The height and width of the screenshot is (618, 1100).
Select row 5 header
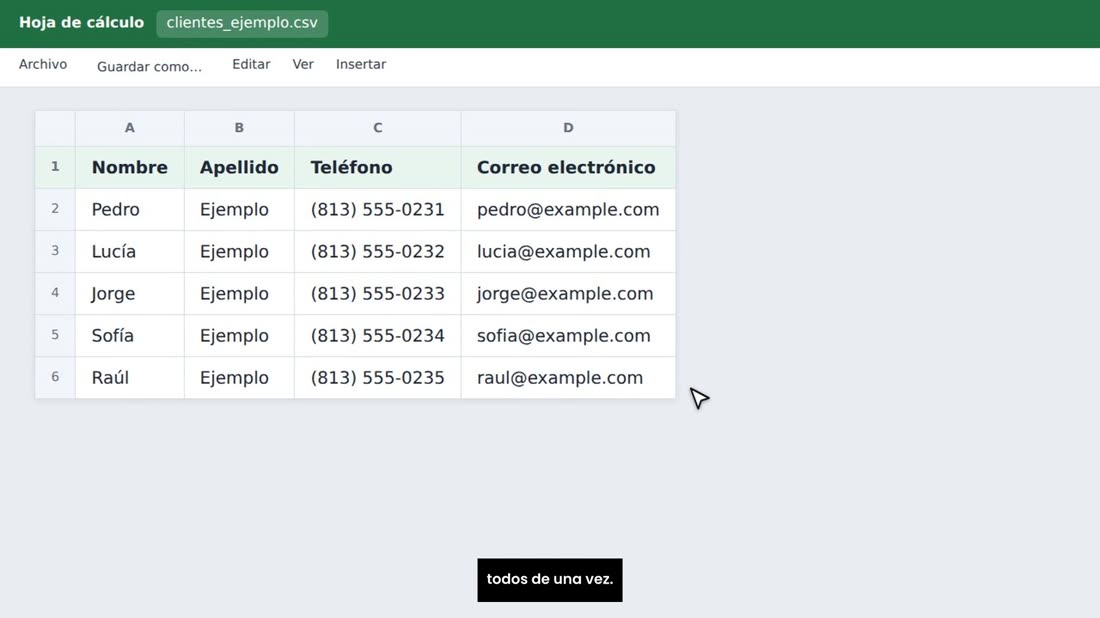click(x=55, y=335)
